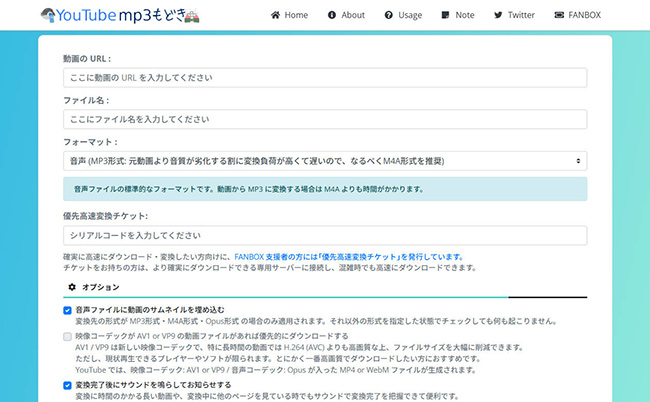650x402 pixels.
Task: Click the FANBOX ticket icon
Action: (x=559, y=15)
